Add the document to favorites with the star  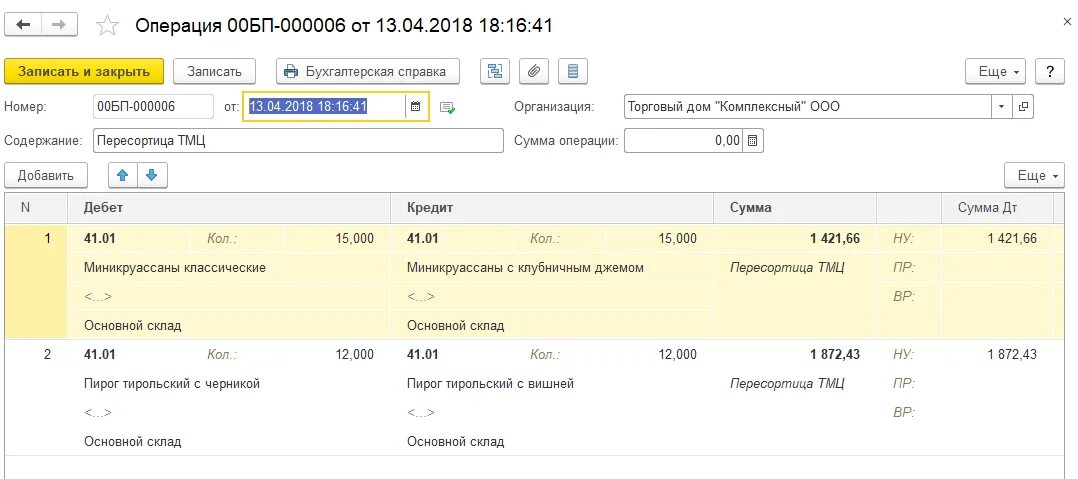107,26
